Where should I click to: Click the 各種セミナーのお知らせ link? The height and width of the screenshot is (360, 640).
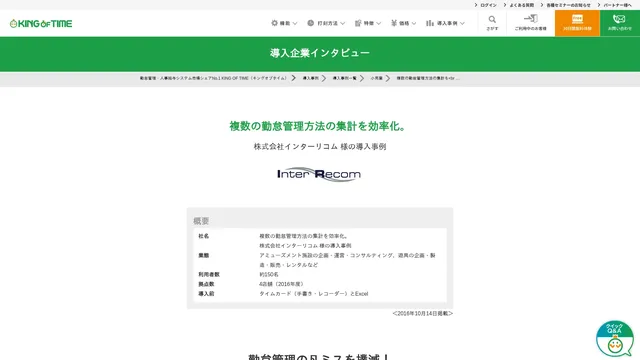(569, 5)
